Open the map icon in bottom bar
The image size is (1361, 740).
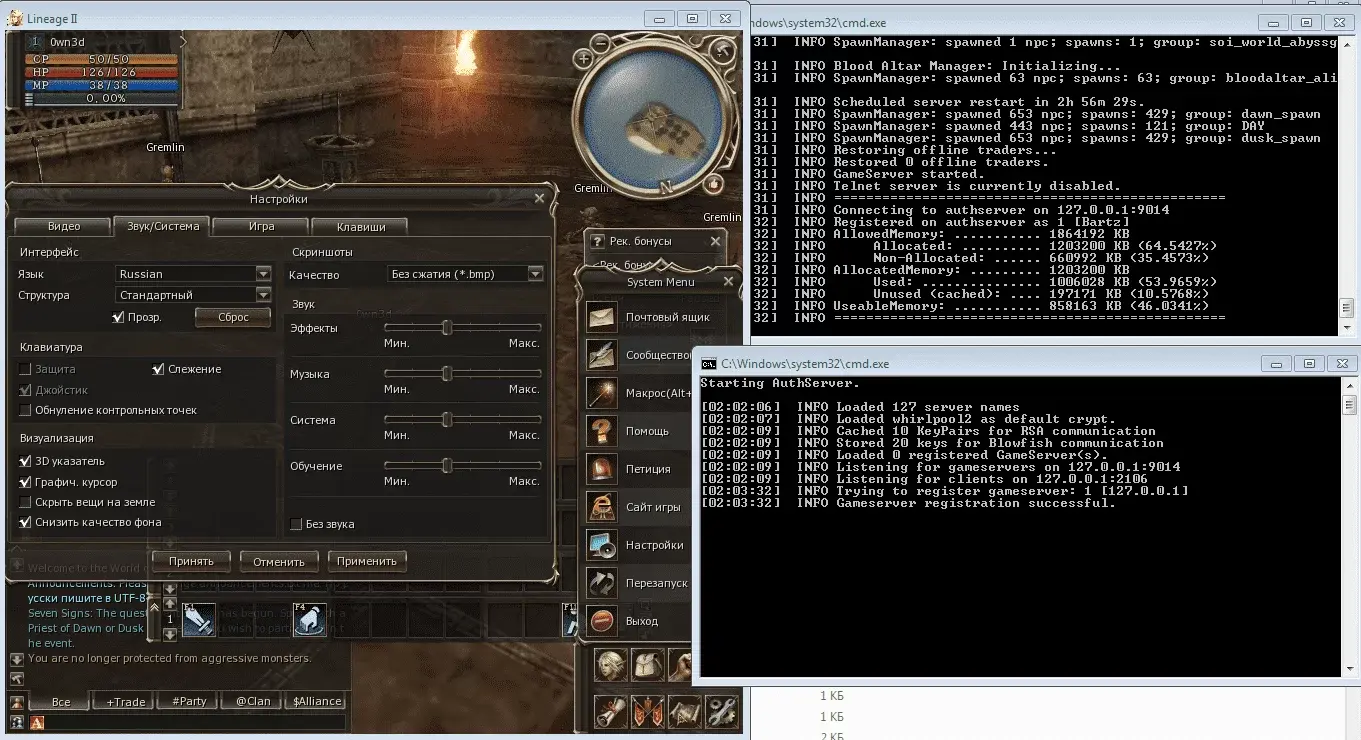pos(685,710)
